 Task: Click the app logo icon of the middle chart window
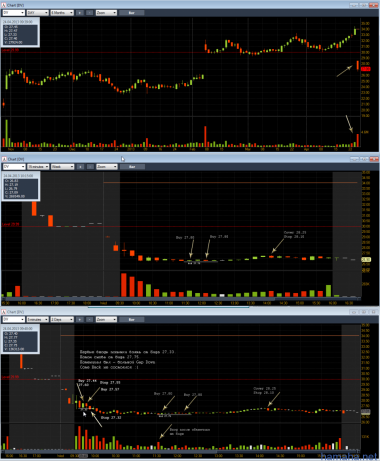click(x=4, y=159)
